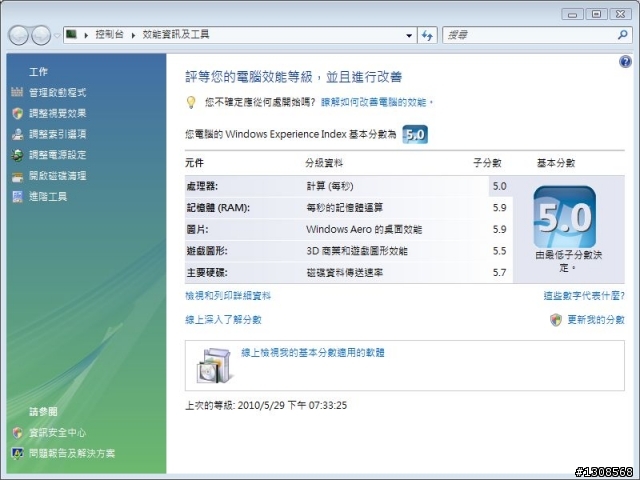Maximize the window
The width and height of the screenshot is (640, 480).
(x=596, y=15)
